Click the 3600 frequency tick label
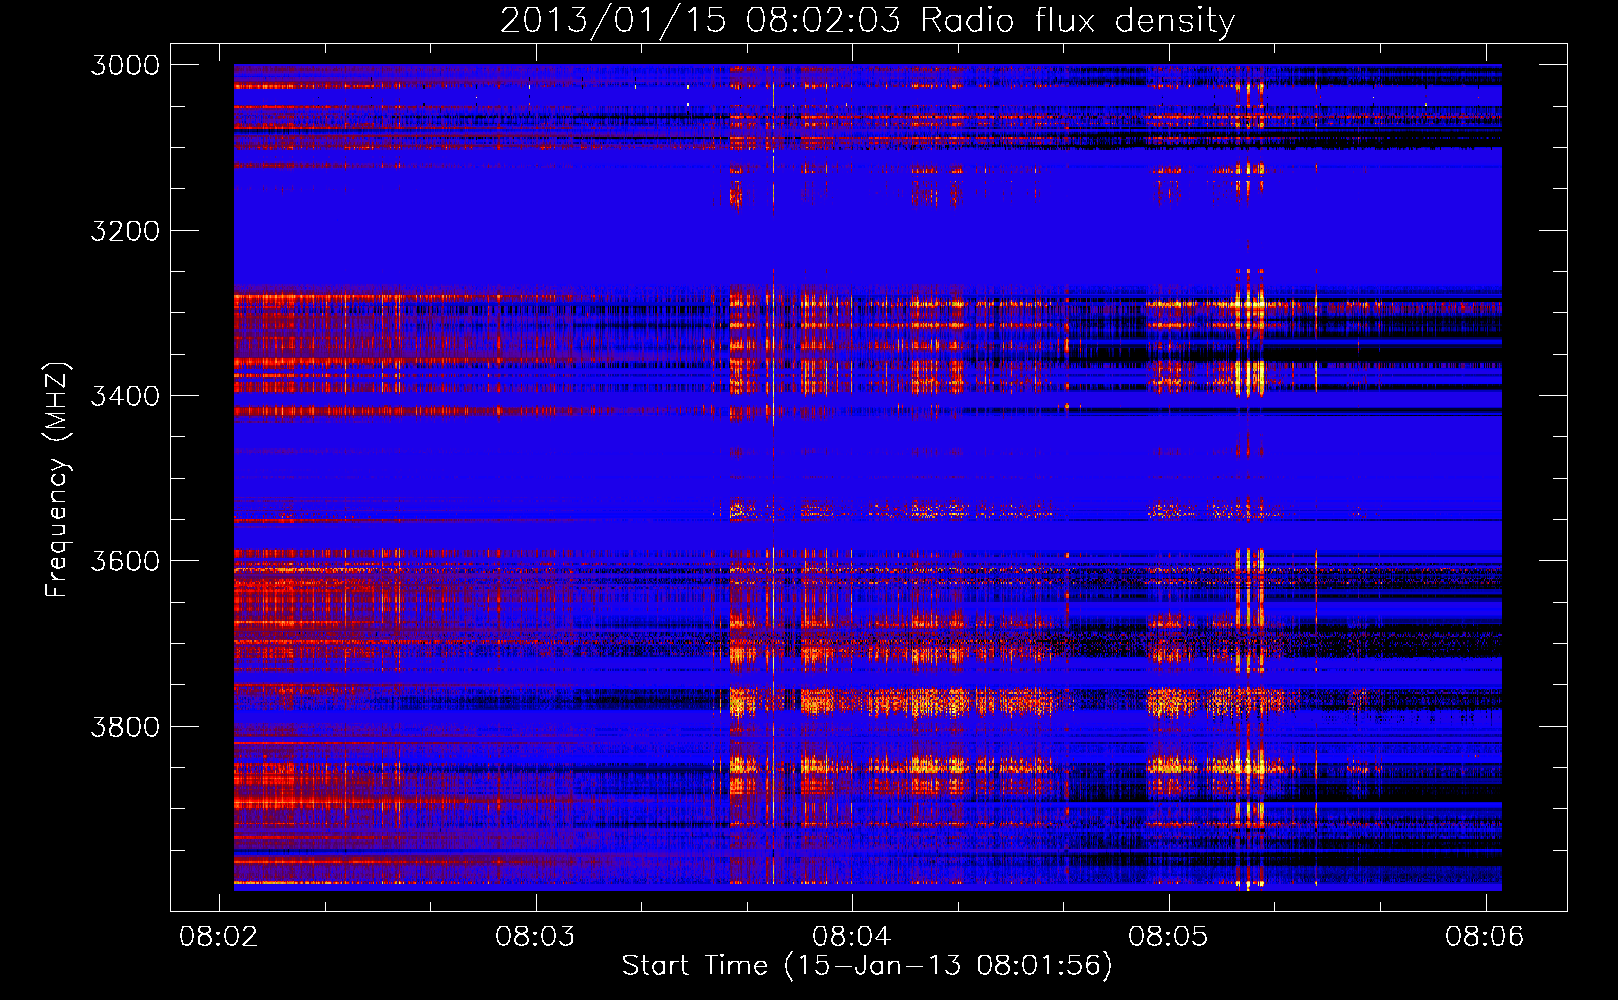This screenshot has width=1618, height=1000. [125, 561]
